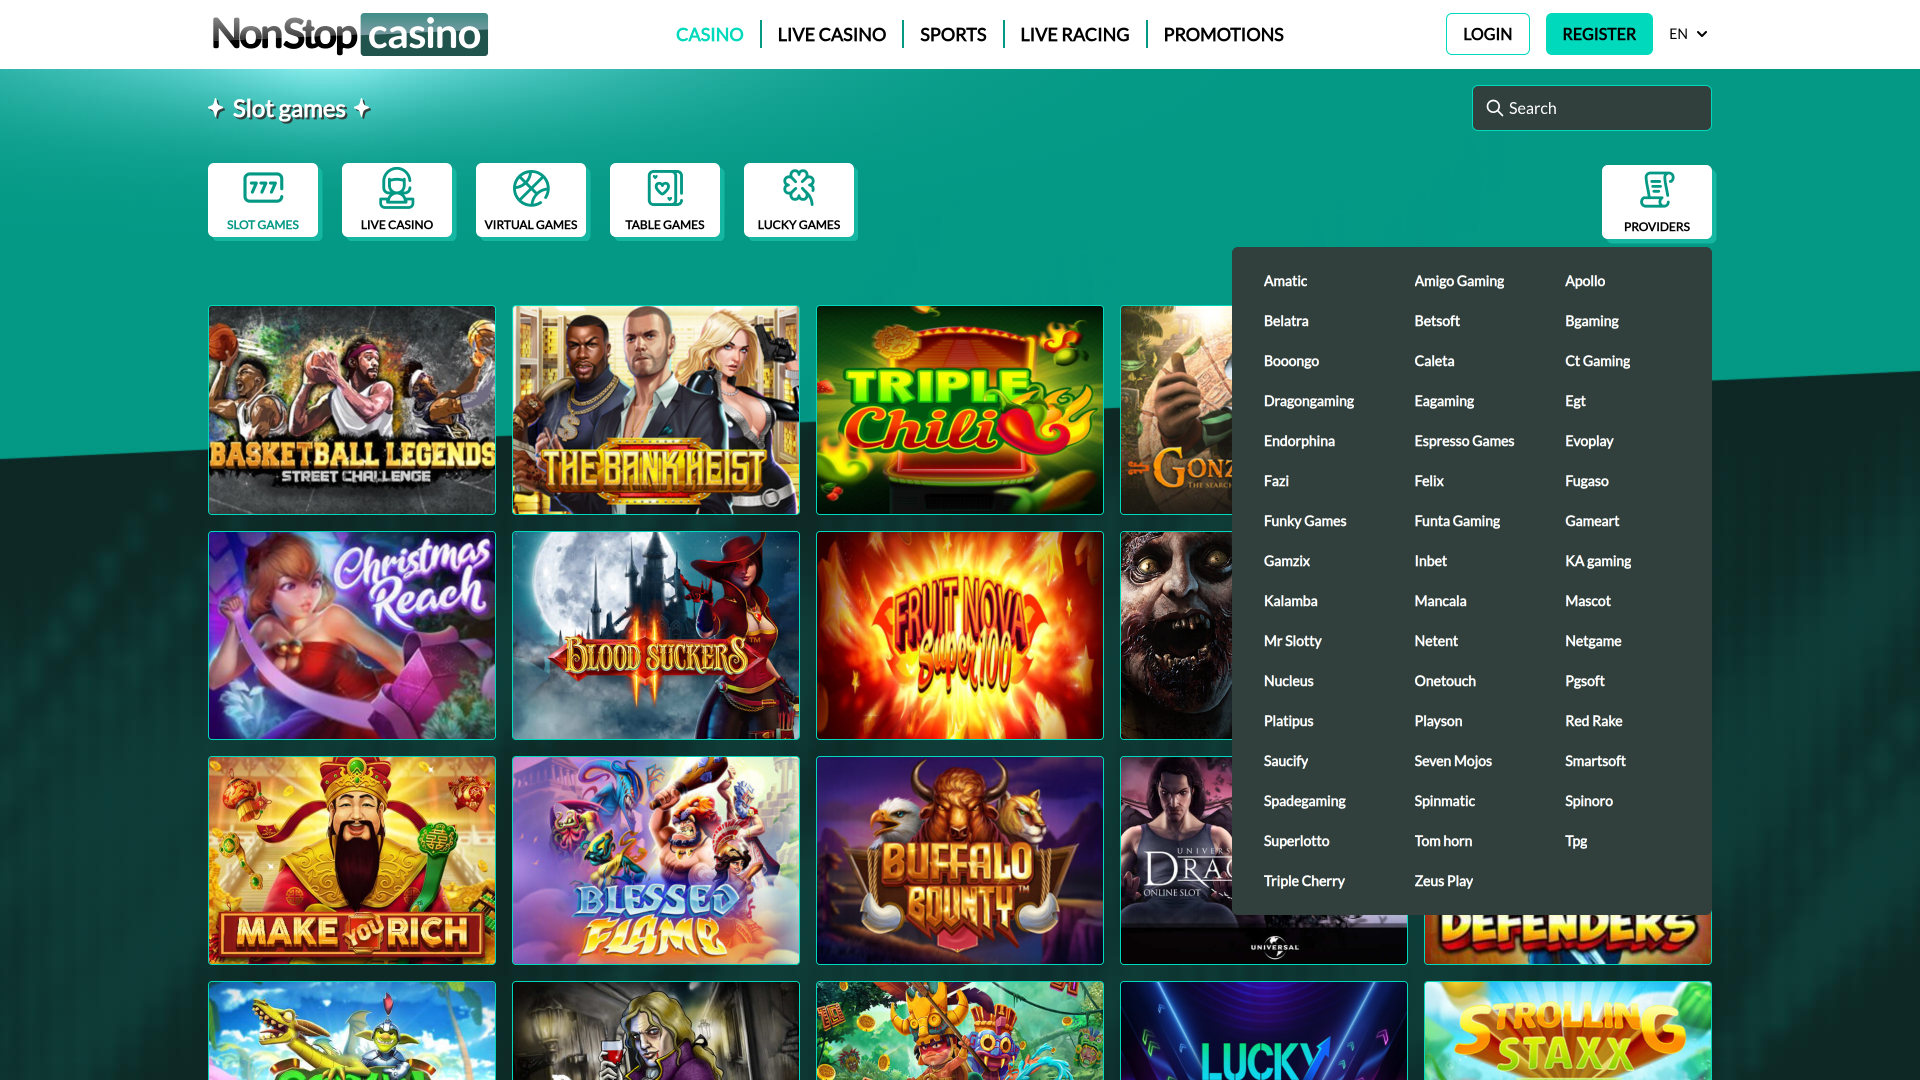The image size is (1920, 1080).
Task: Click the search magnifier icon
Action: [x=1495, y=107]
